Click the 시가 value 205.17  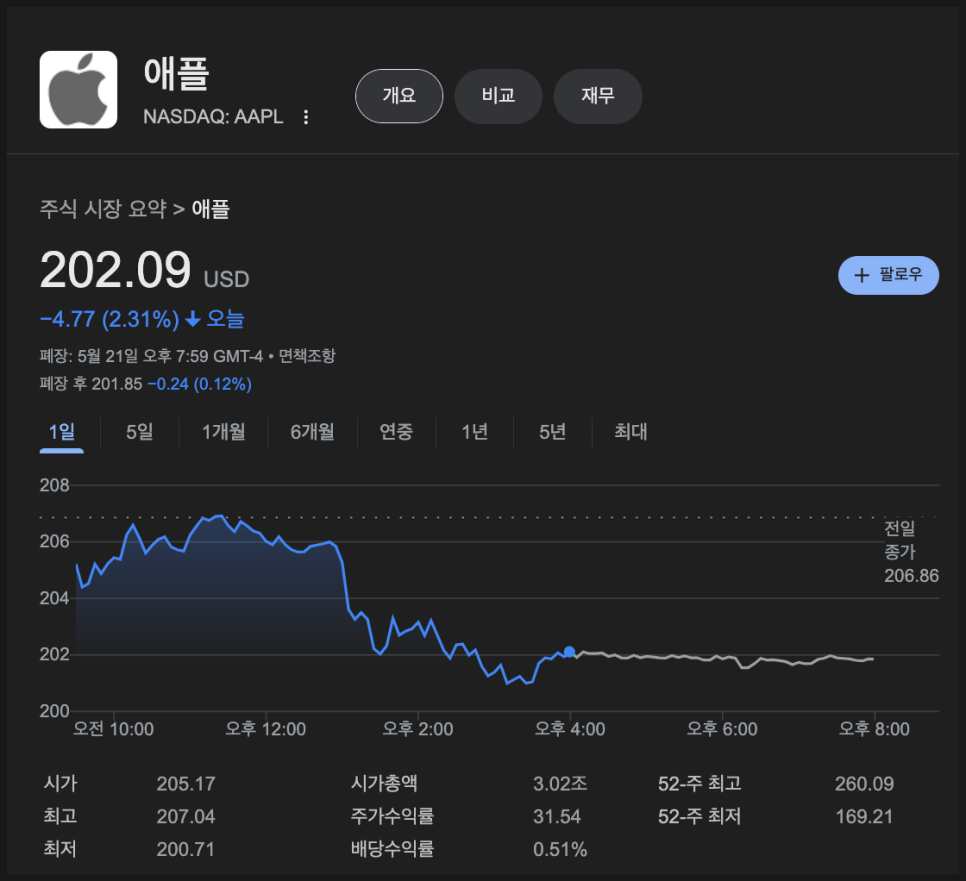click(x=186, y=784)
